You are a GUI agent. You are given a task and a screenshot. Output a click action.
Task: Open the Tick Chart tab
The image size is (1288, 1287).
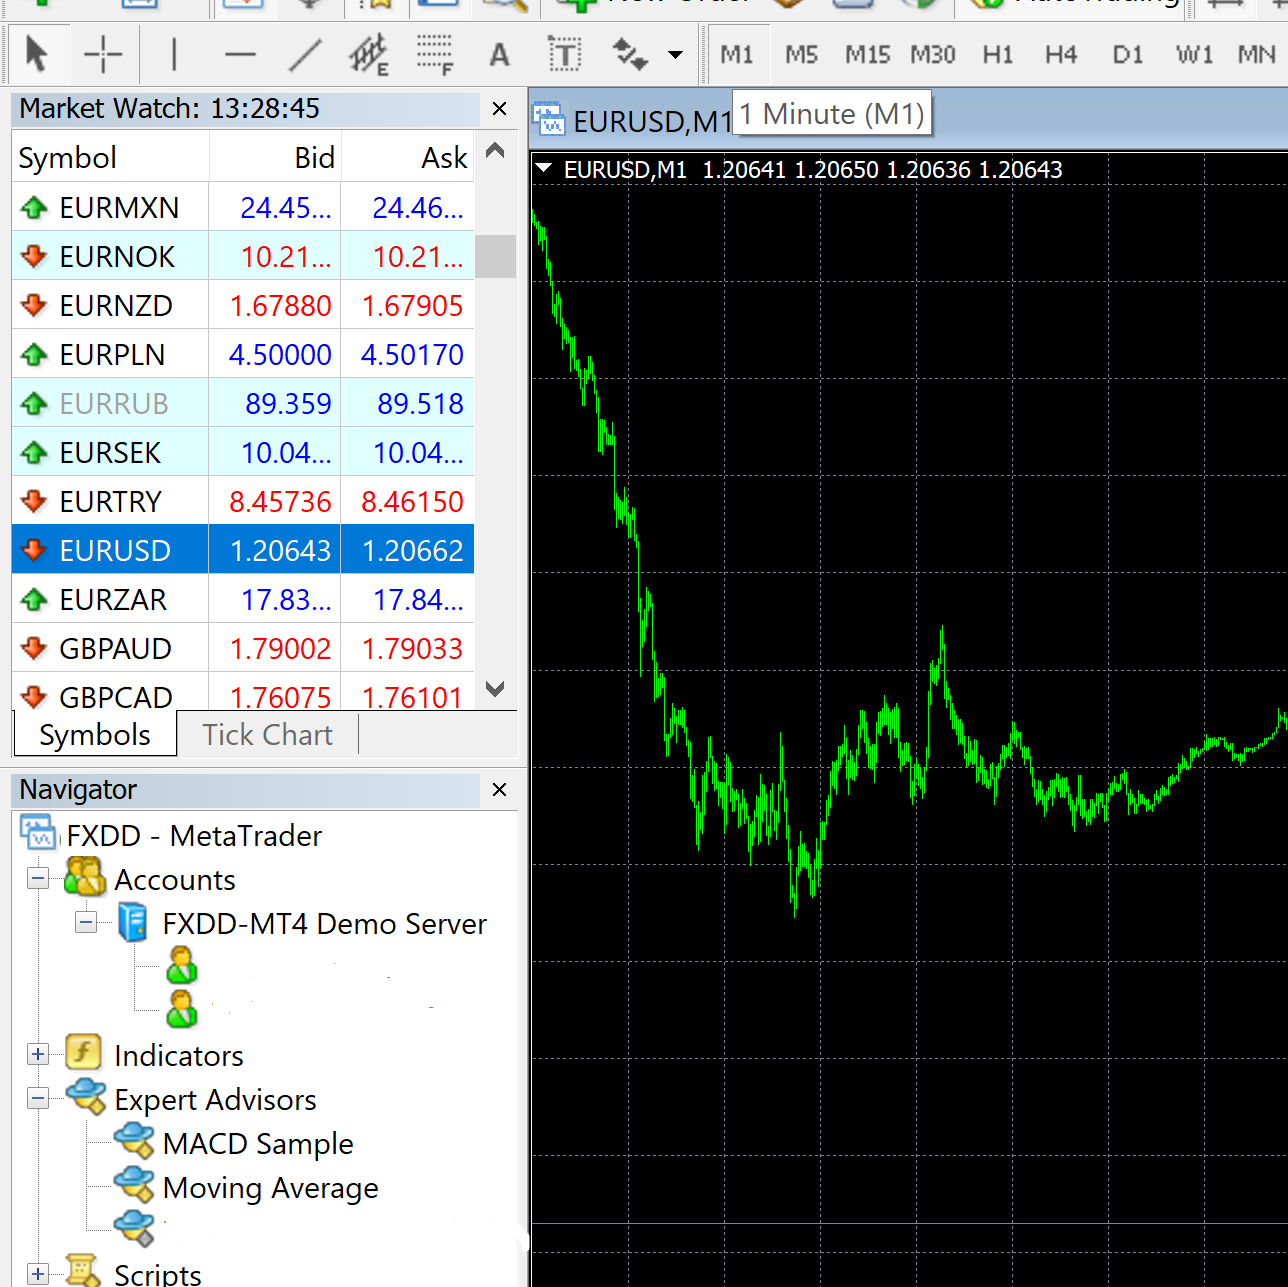pyautogui.click(x=267, y=734)
